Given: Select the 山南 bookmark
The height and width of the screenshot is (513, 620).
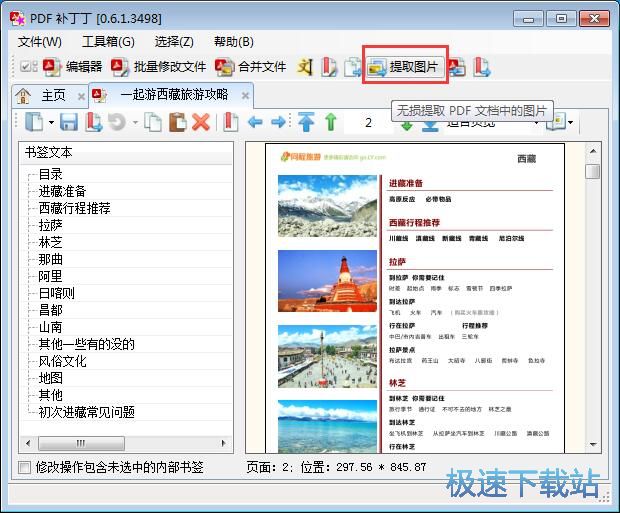Looking at the screenshot, I should tap(50, 327).
